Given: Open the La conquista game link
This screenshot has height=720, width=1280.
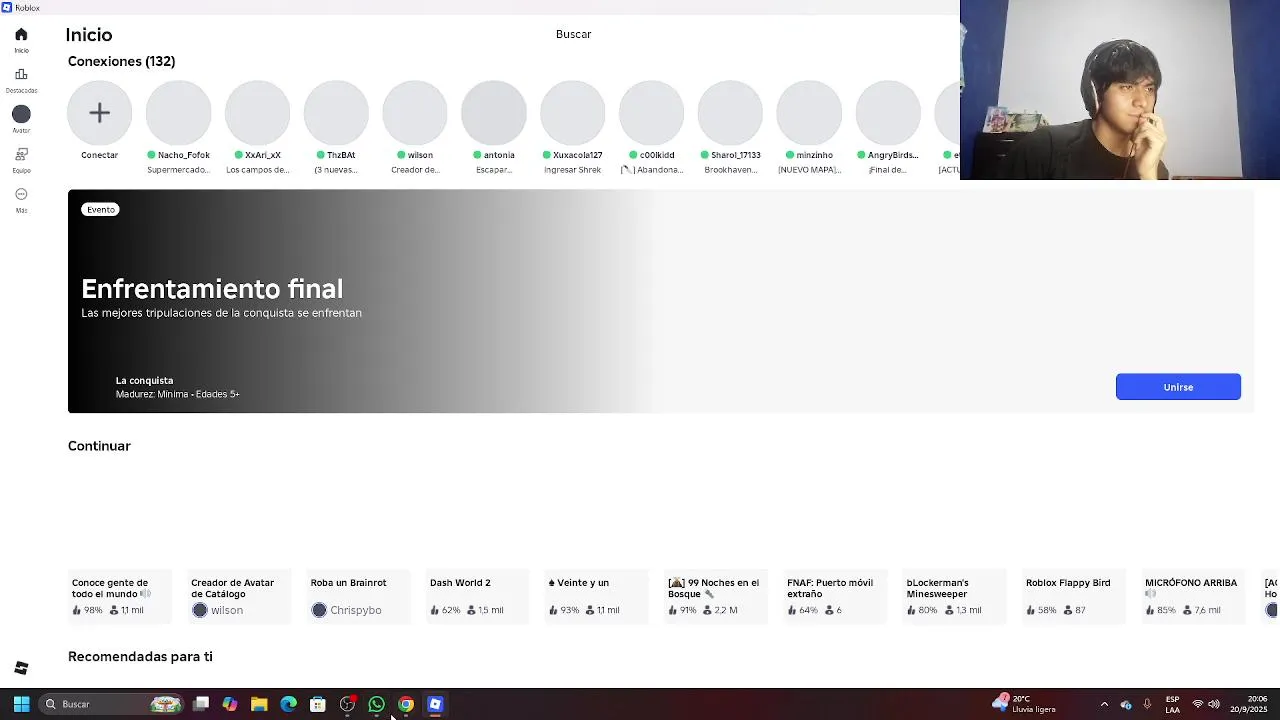Looking at the screenshot, I should tap(144, 380).
